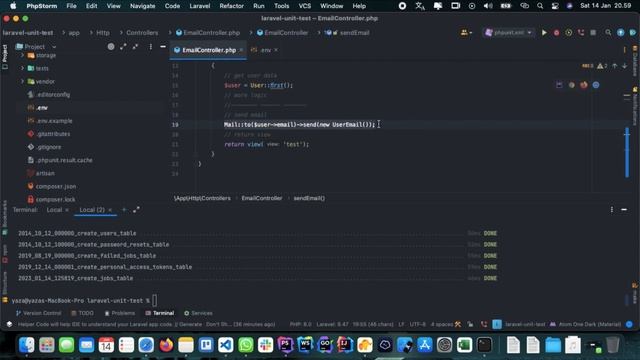
Task: Open the Code With Me users icon
Action: 466,33
